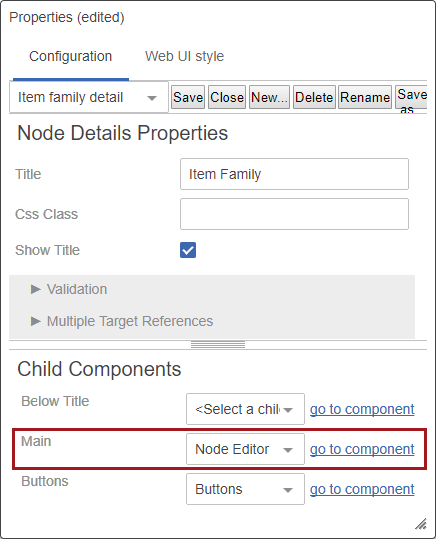Click the Save as button

tap(411, 97)
